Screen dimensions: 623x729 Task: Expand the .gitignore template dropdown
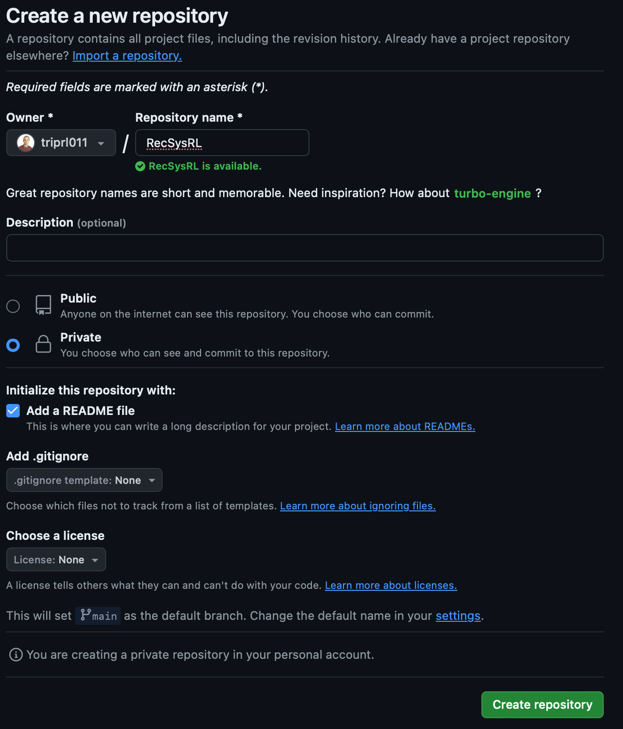point(84,480)
